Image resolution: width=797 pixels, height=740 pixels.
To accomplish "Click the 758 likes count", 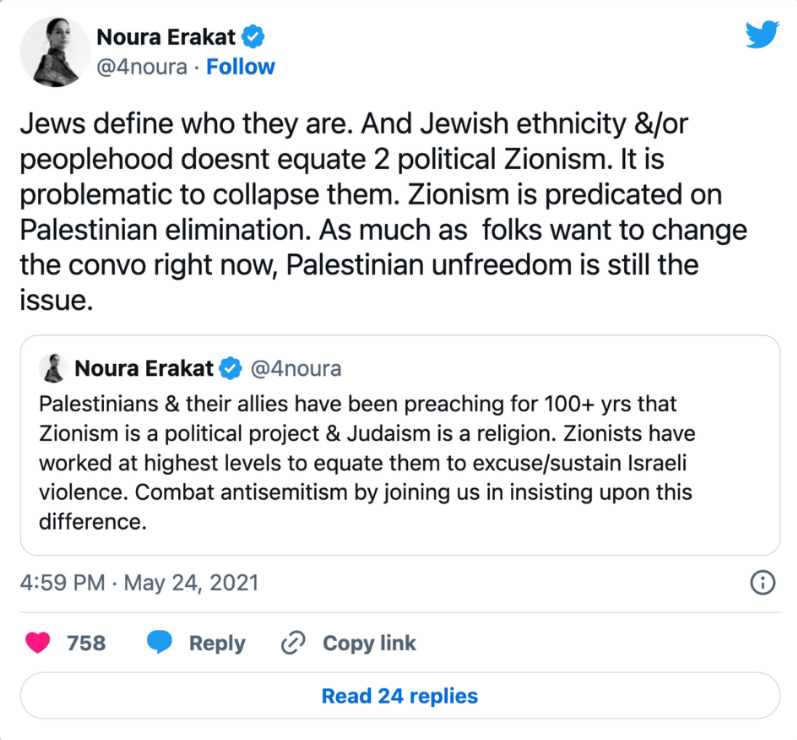I will 86,643.
